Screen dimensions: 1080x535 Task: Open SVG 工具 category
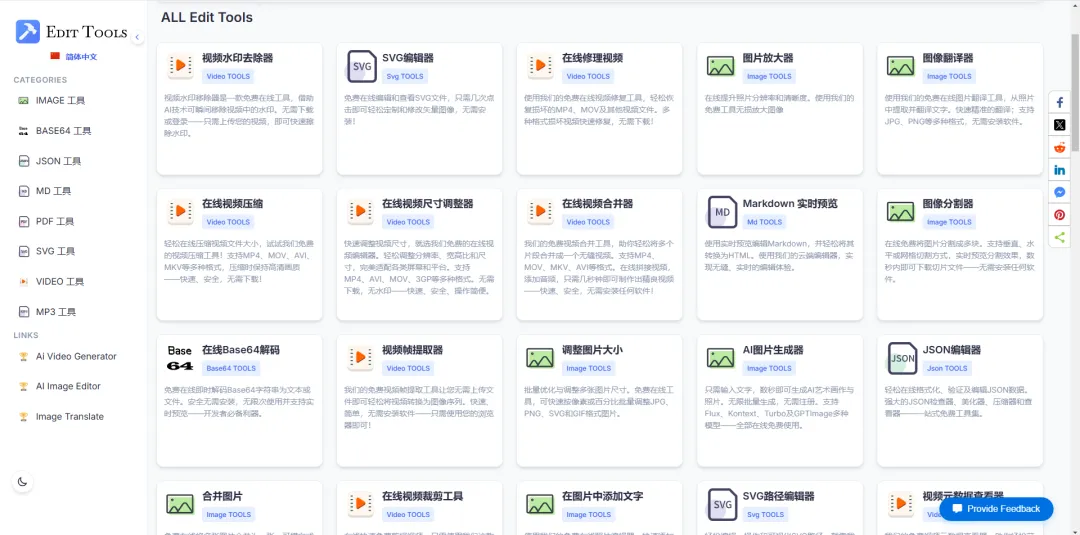(x=55, y=251)
